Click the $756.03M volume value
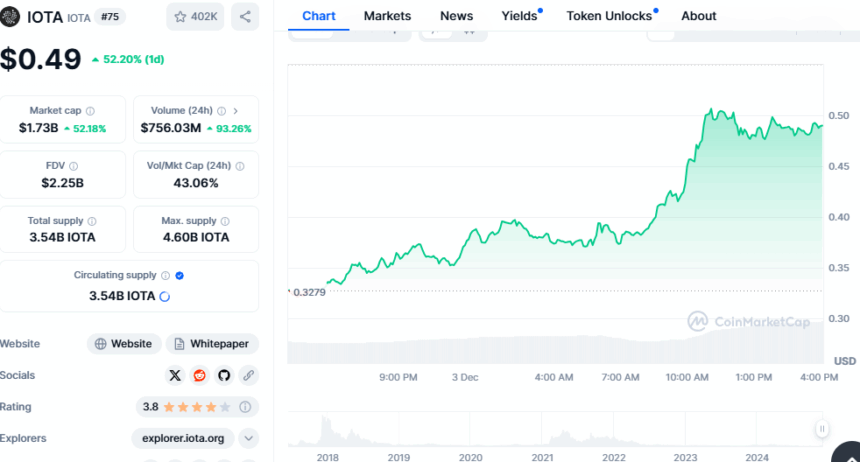Viewport: 860px width, 462px height. click(x=171, y=128)
